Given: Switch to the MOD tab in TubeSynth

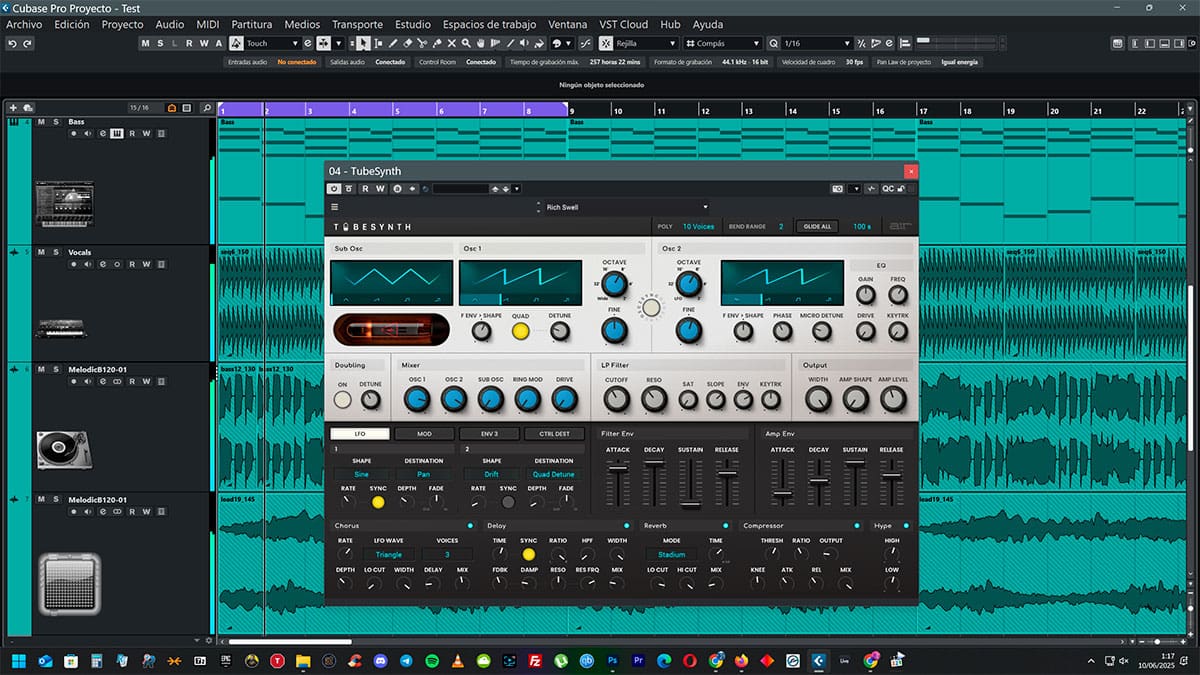Looking at the screenshot, I should pyautogui.click(x=424, y=434).
